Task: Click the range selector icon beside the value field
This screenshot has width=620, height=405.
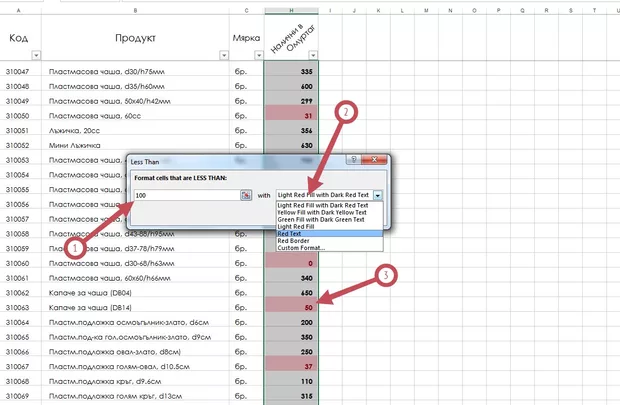Action: pyautogui.click(x=244, y=195)
